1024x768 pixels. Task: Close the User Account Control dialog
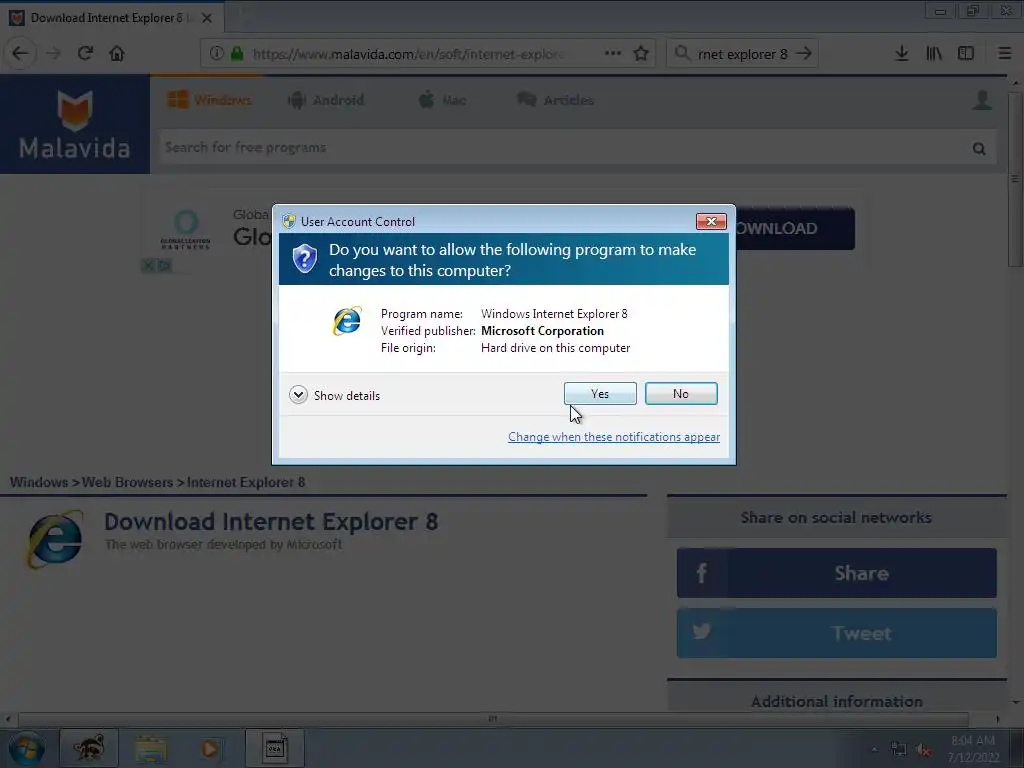pos(711,221)
